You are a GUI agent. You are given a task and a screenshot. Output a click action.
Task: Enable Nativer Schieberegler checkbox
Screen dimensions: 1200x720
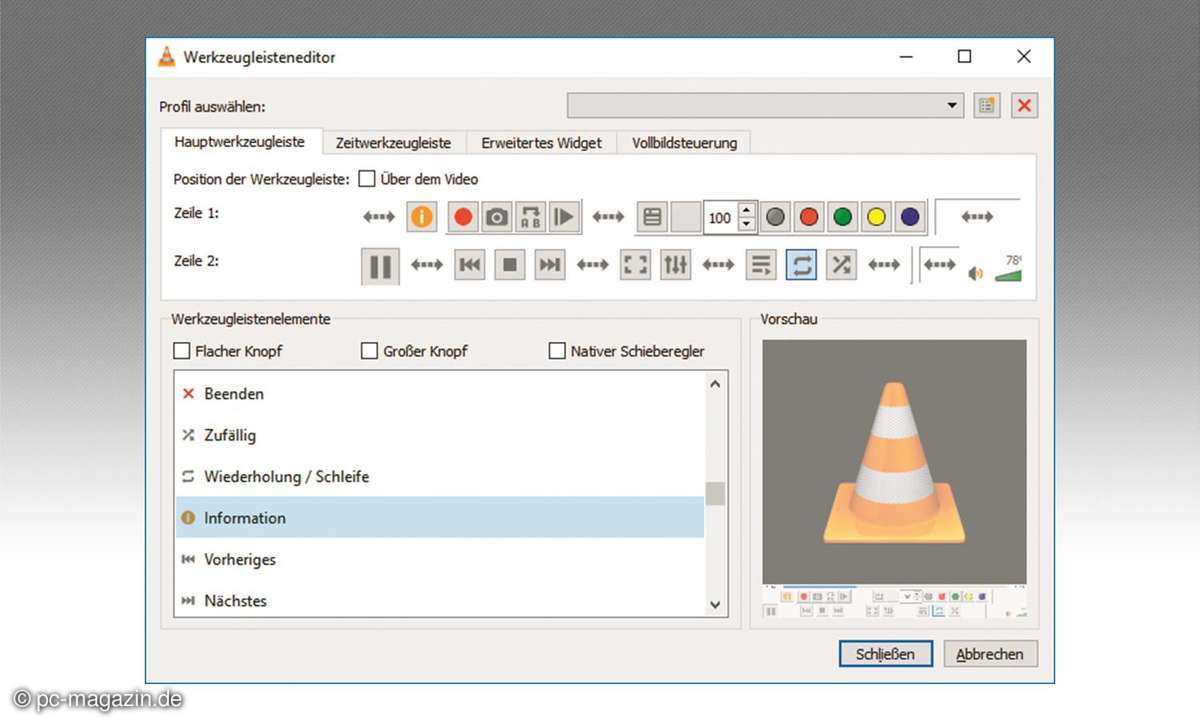point(557,351)
